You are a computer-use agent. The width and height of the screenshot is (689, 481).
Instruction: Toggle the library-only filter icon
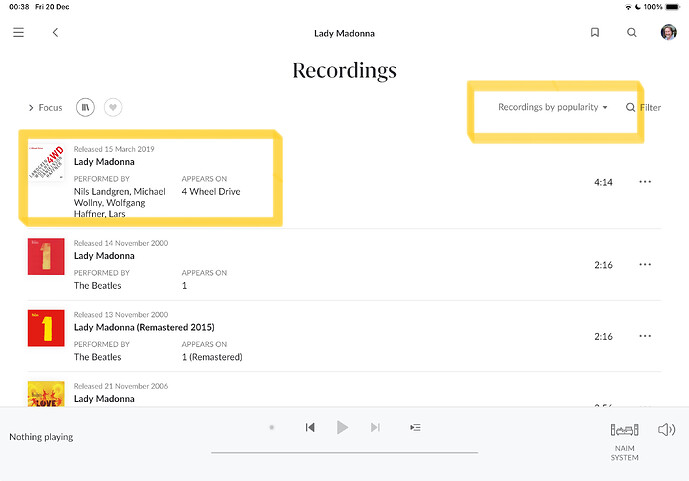(x=85, y=107)
